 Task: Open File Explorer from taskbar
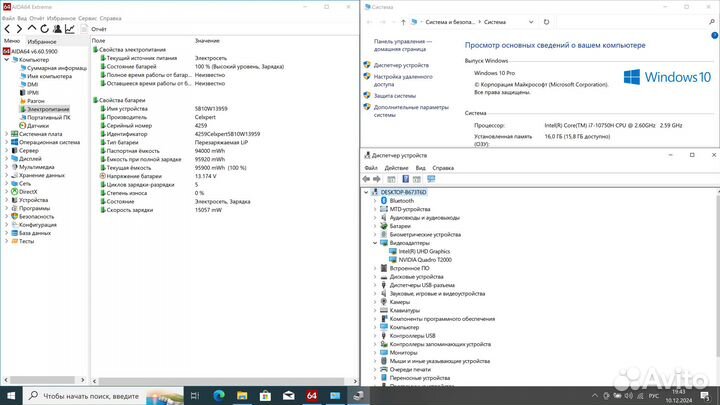pyautogui.click(x=242, y=395)
